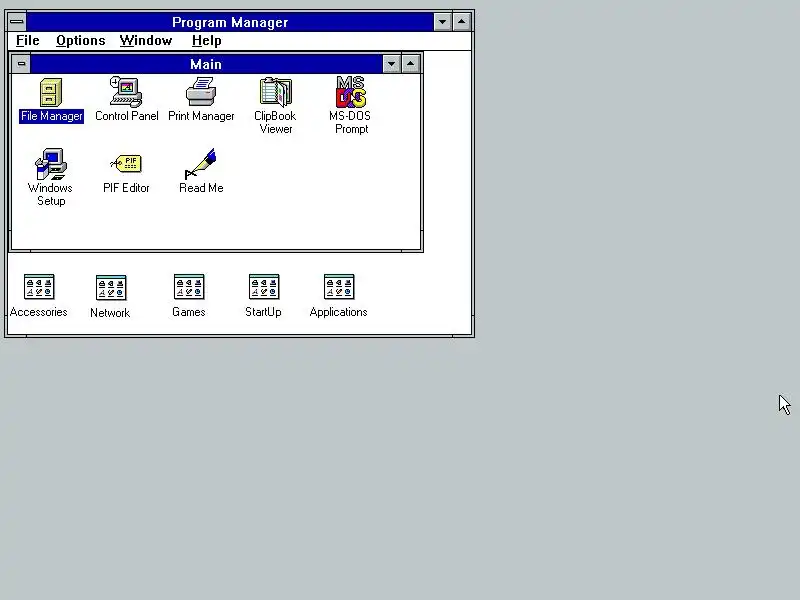Click the Games program group icon
Screen dimensions: 800x600
click(x=189, y=287)
